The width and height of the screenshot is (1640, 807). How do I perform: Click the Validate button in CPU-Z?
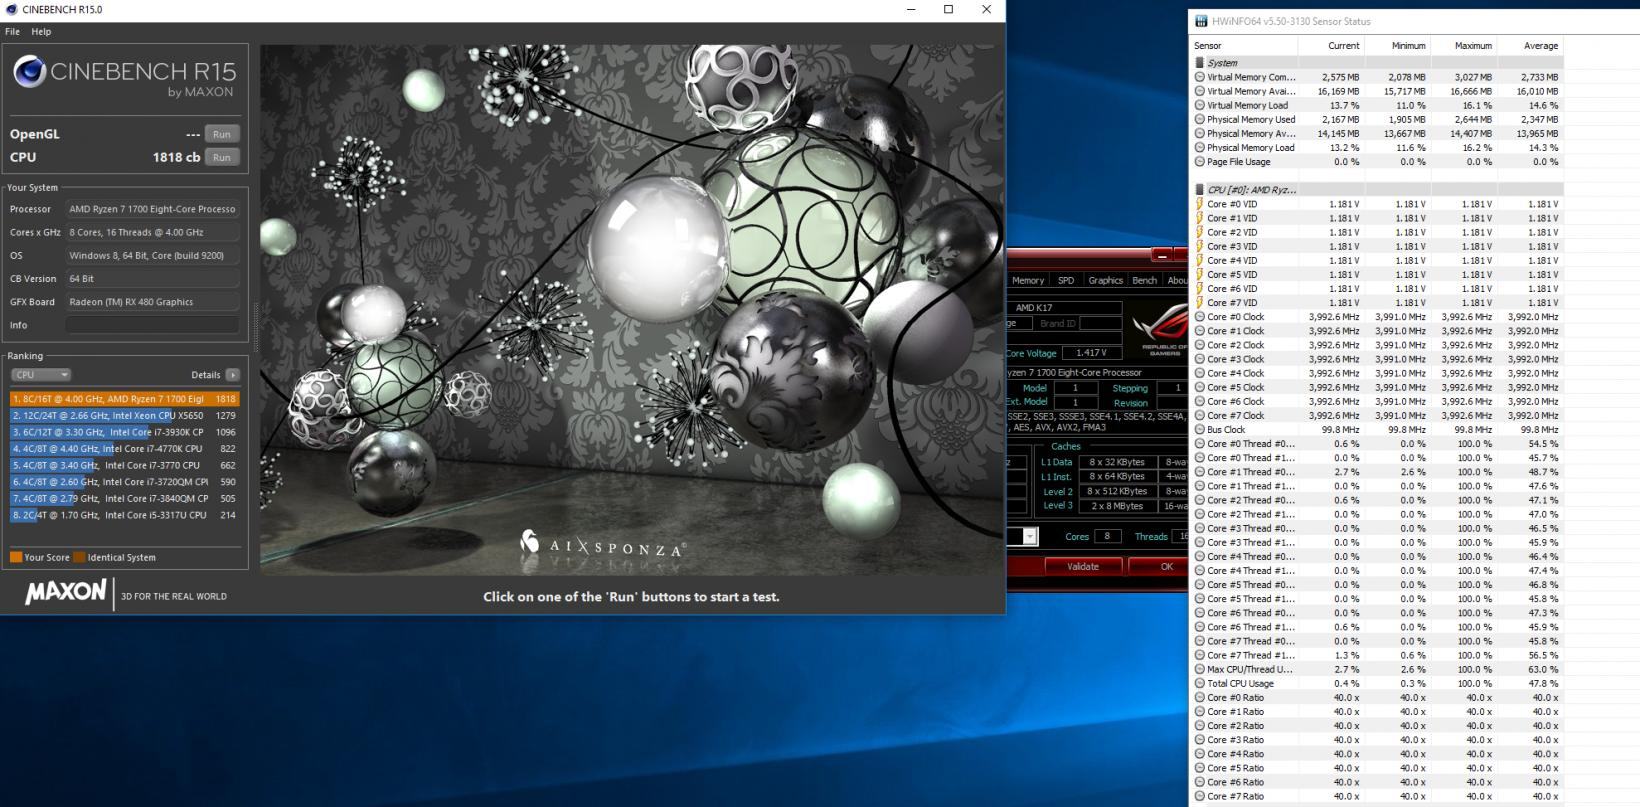(1083, 566)
